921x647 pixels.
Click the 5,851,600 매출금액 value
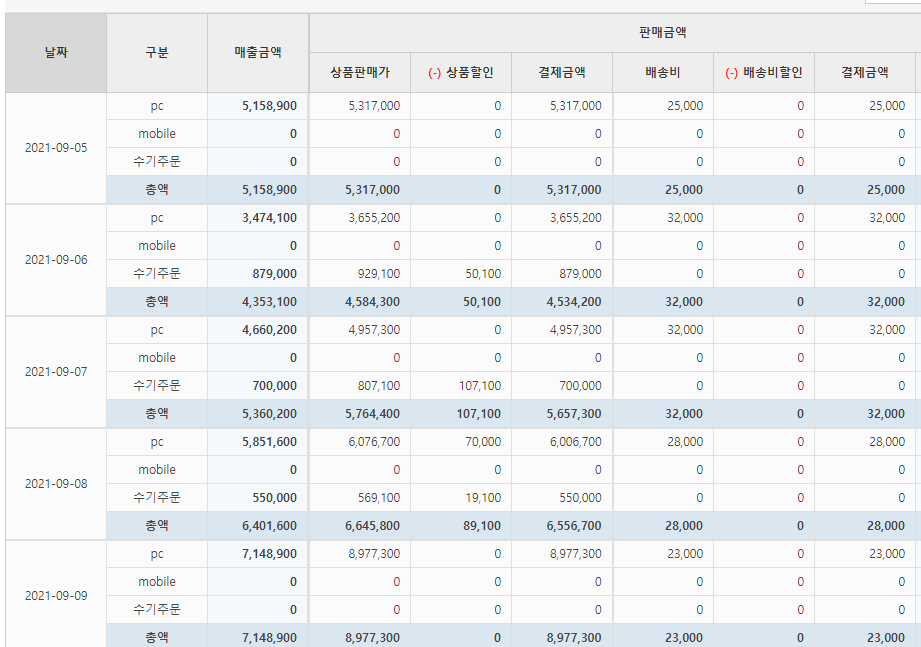[269, 442]
